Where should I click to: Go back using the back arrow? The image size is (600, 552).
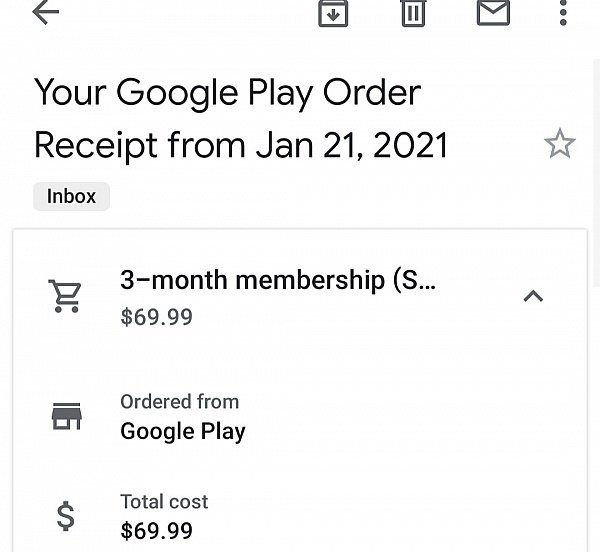(46, 12)
